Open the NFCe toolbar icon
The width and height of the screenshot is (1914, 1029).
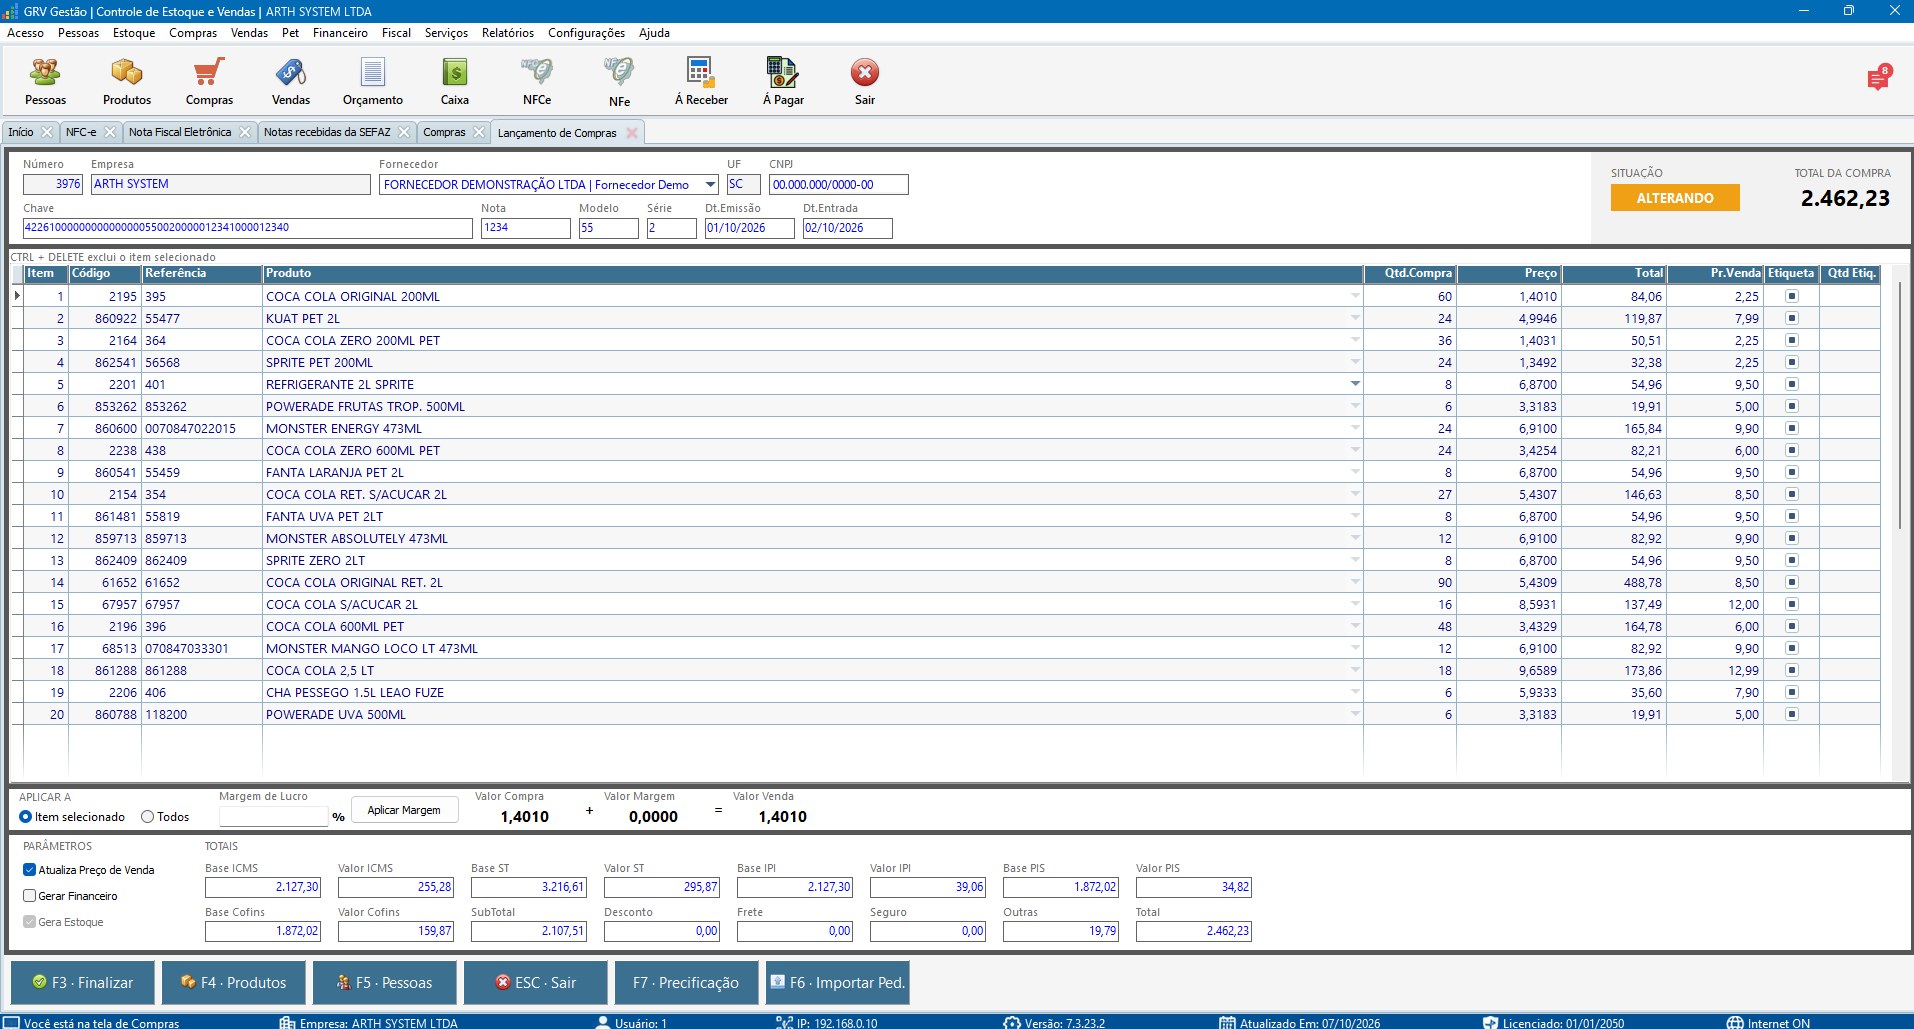click(x=537, y=81)
